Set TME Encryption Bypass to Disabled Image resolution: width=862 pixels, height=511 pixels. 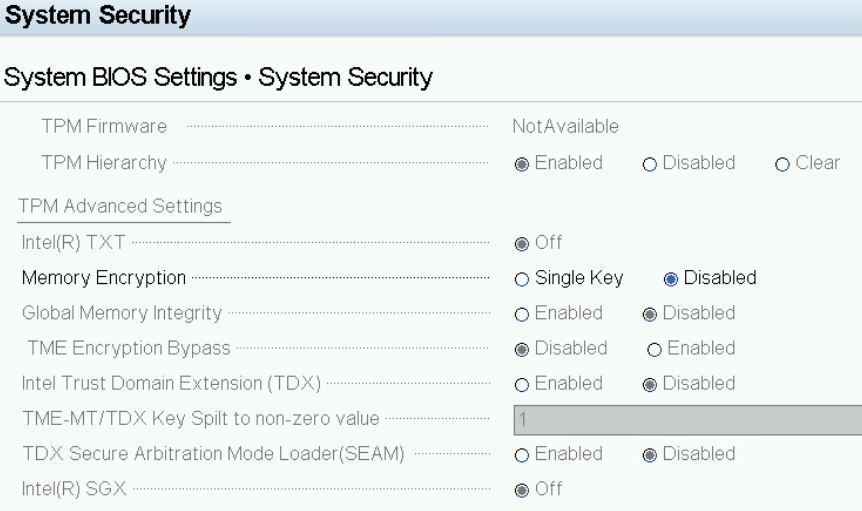(x=522, y=349)
